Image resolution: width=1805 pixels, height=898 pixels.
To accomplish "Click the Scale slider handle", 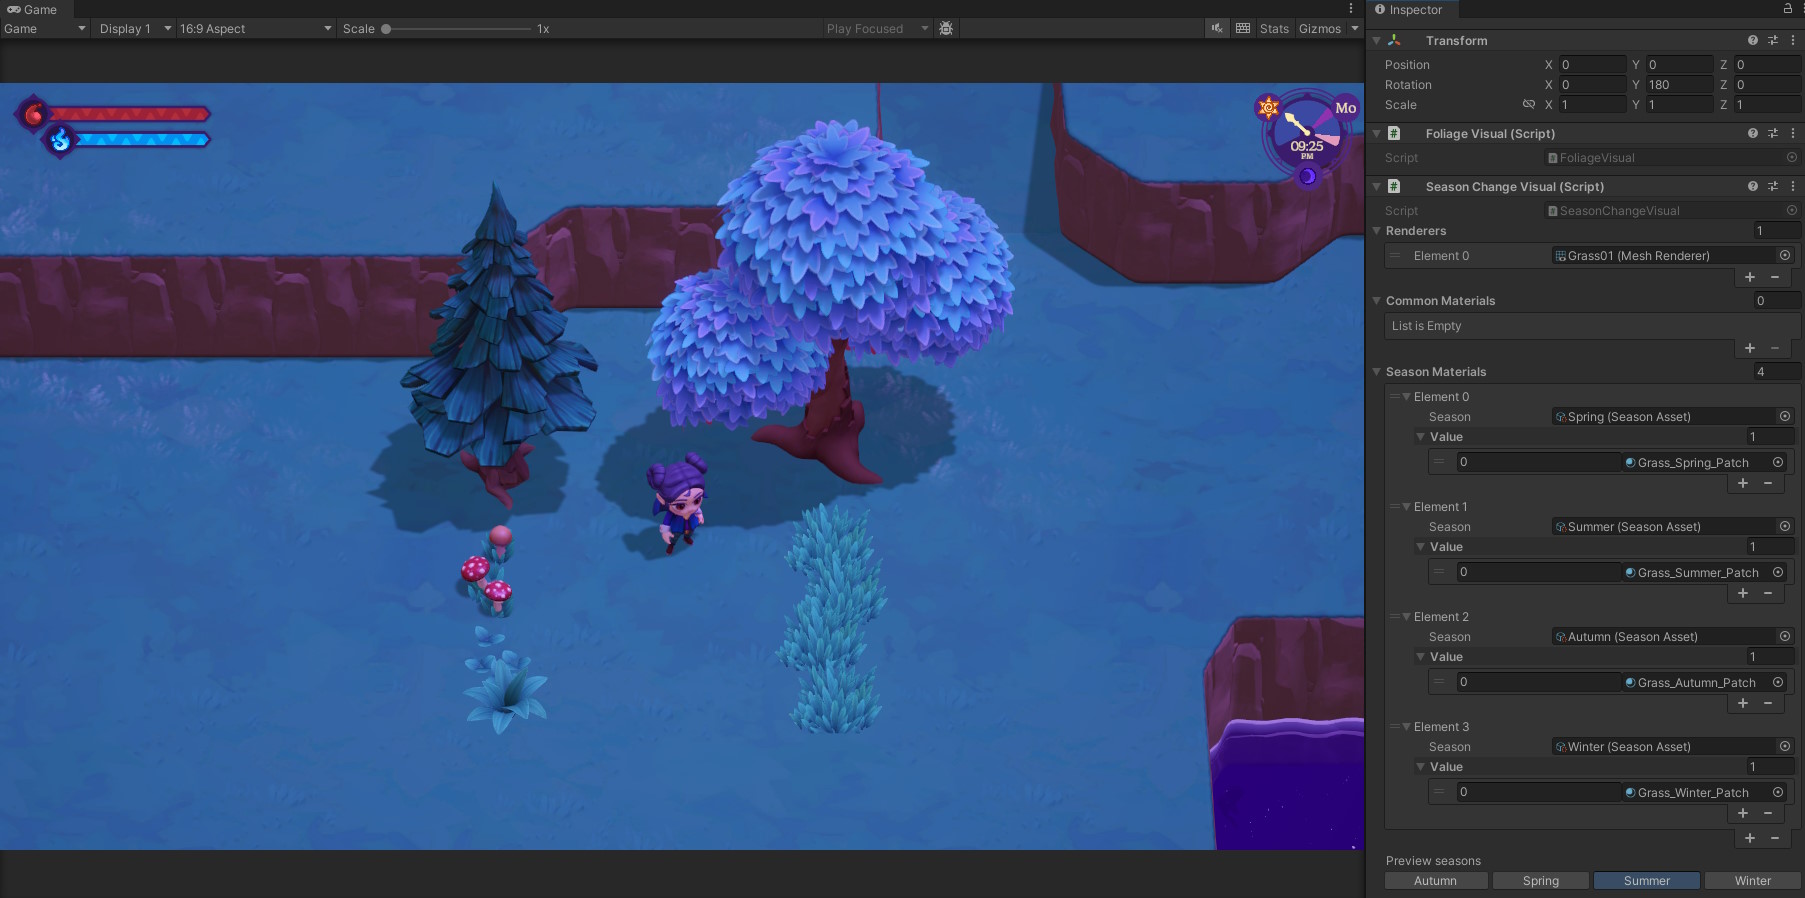I will pos(386,29).
